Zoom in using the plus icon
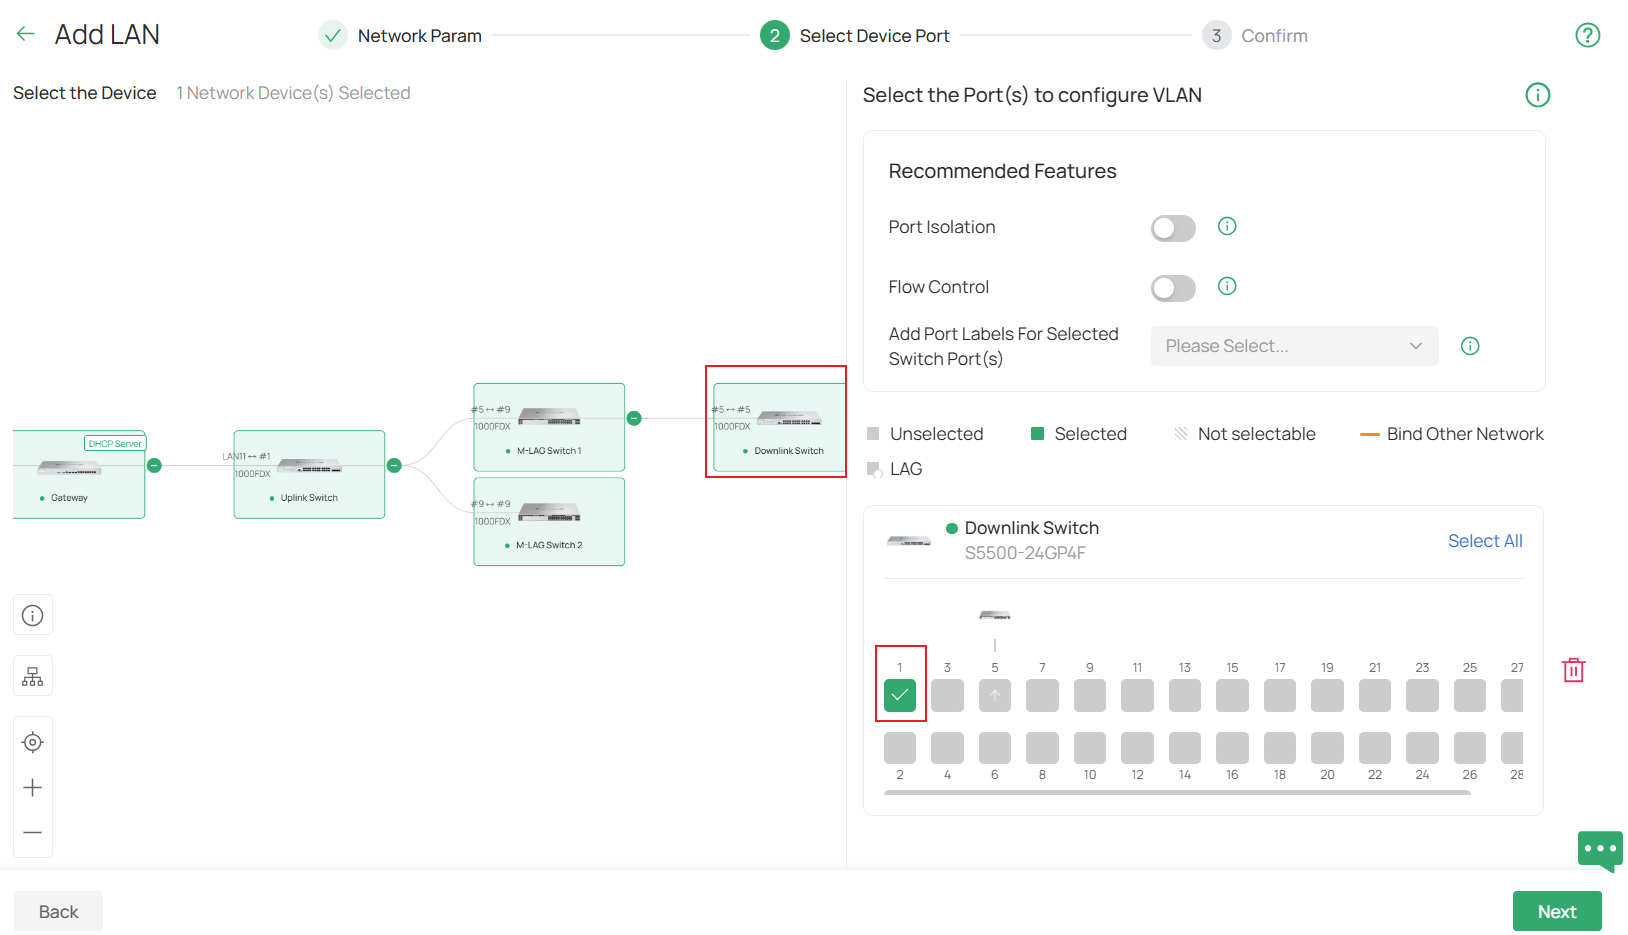 pyautogui.click(x=33, y=787)
